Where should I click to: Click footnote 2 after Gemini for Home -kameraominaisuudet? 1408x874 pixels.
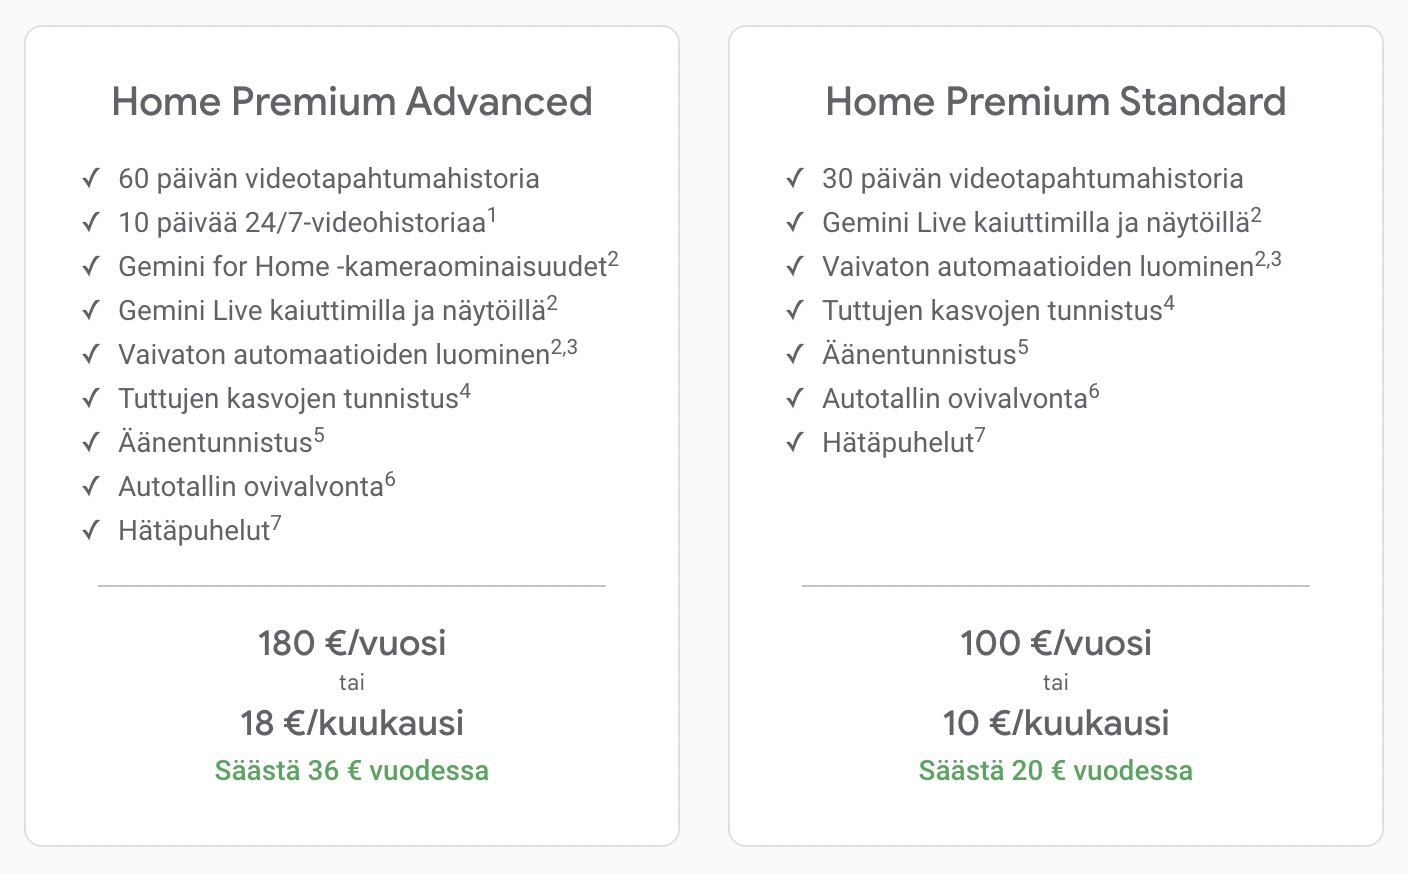click(x=613, y=259)
